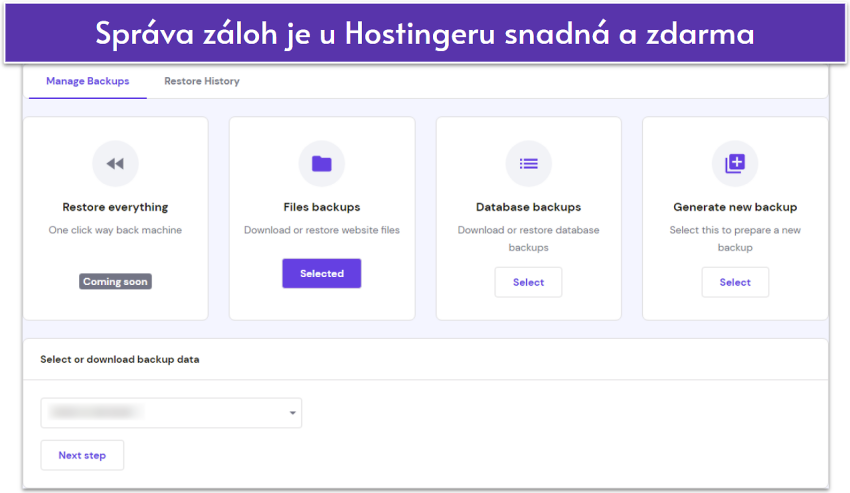The width and height of the screenshot is (850, 493).
Task: Click the Database backups heading
Action: click(529, 207)
